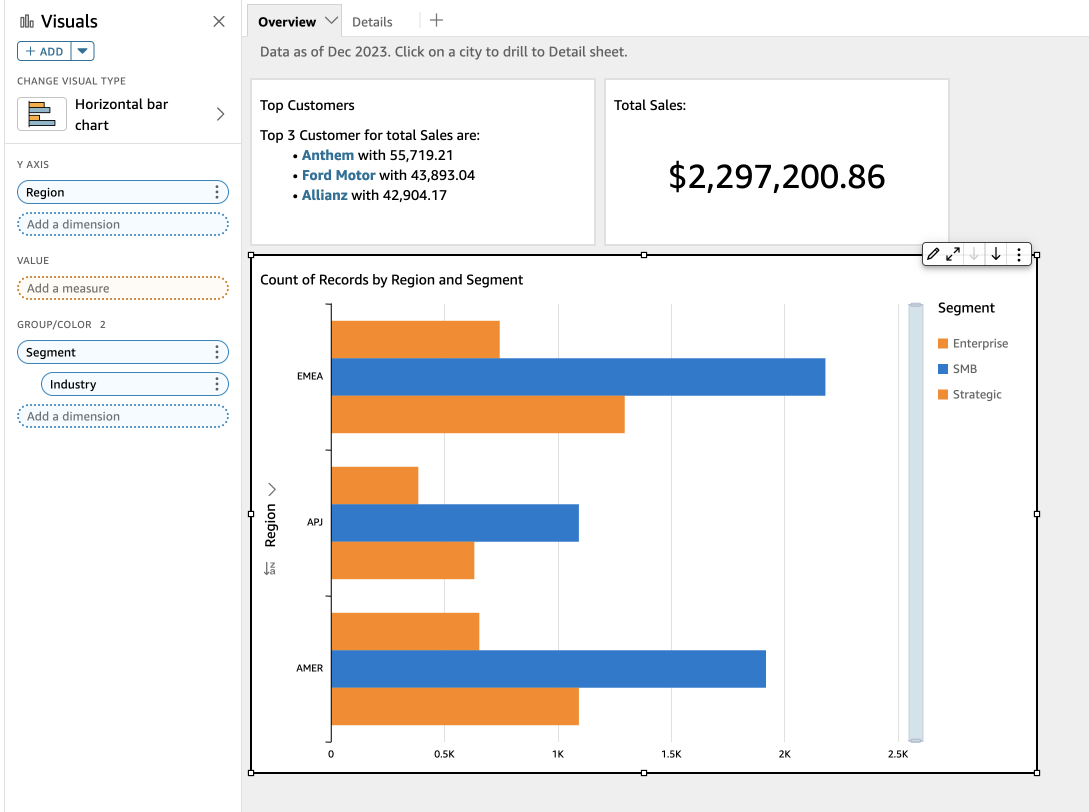Add a new sheet with the plus icon
1089x812 pixels.
436,20
